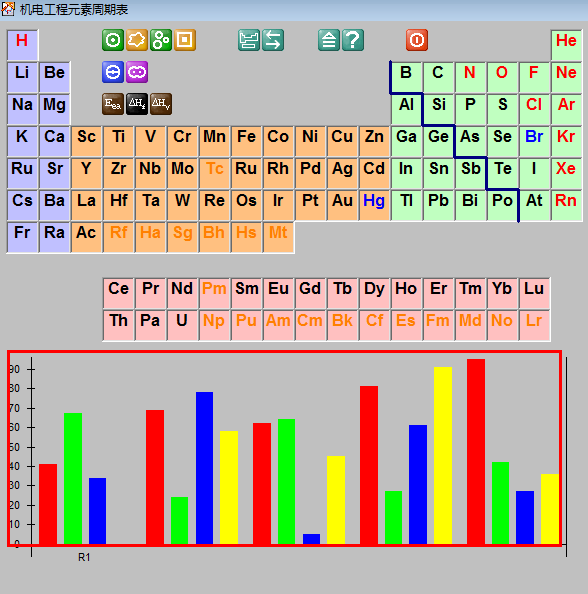Image resolution: width=588 pixels, height=594 pixels.
Task: Click the tallest red bar in chart
Action: tap(476, 452)
